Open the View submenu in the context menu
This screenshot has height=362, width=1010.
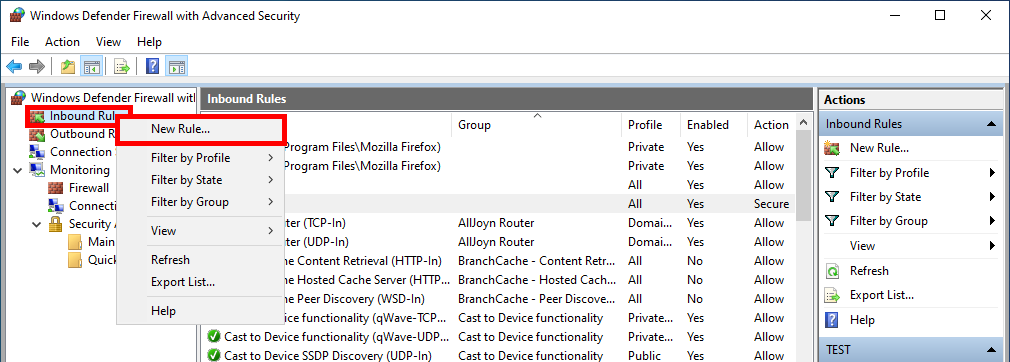[201, 231]
